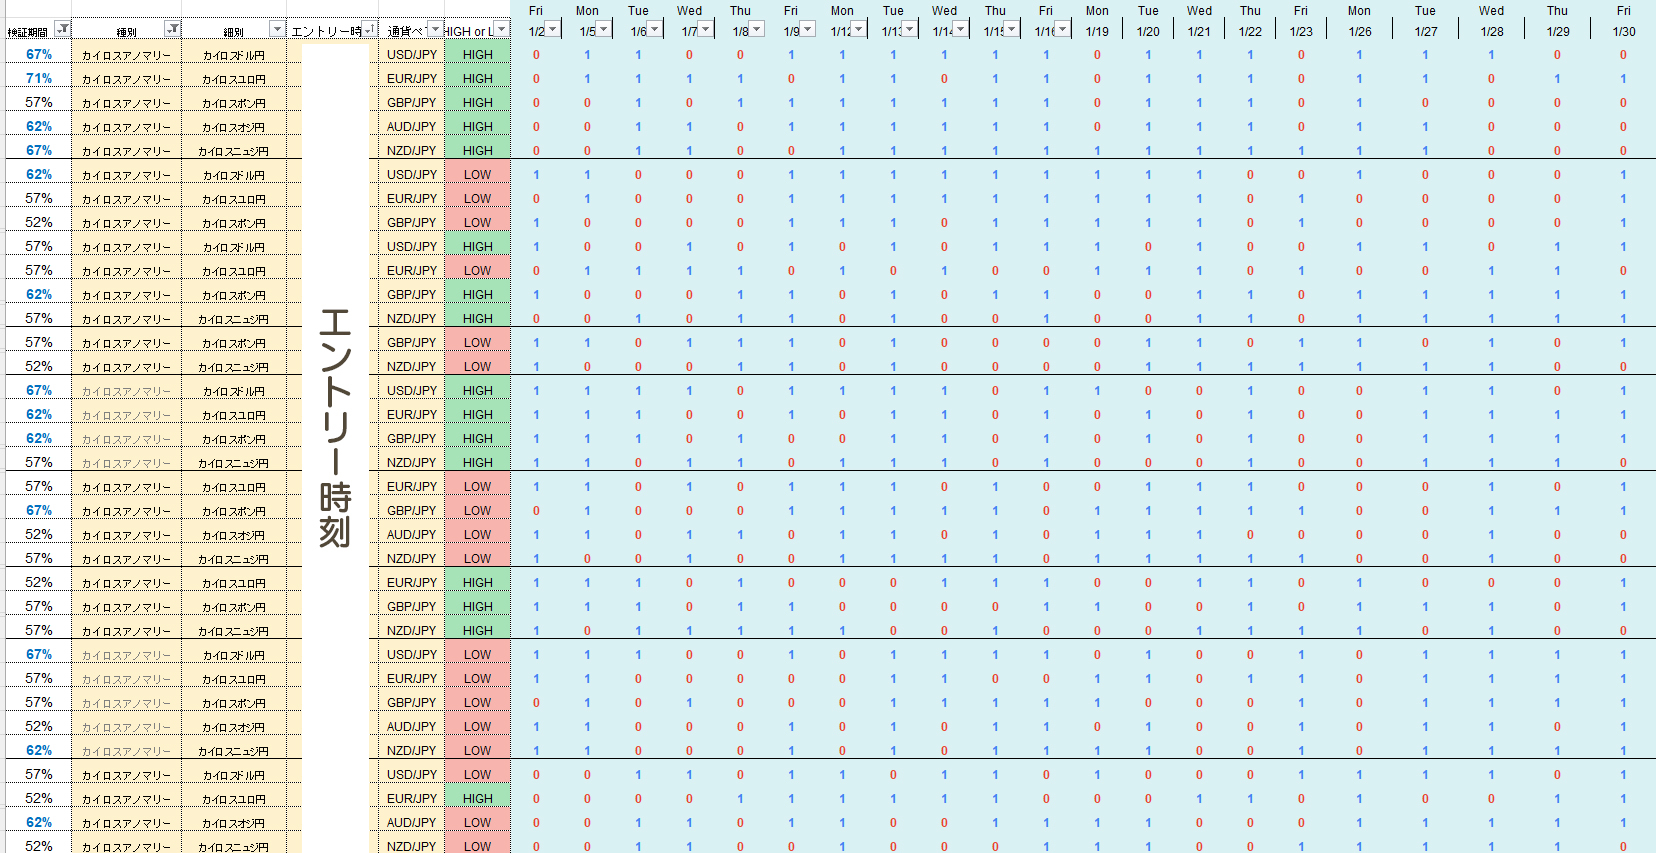Open the active filter icon on 種別 column
Image resolution: width=1656 pixels, height=853 pixels.
click(173, 29)
